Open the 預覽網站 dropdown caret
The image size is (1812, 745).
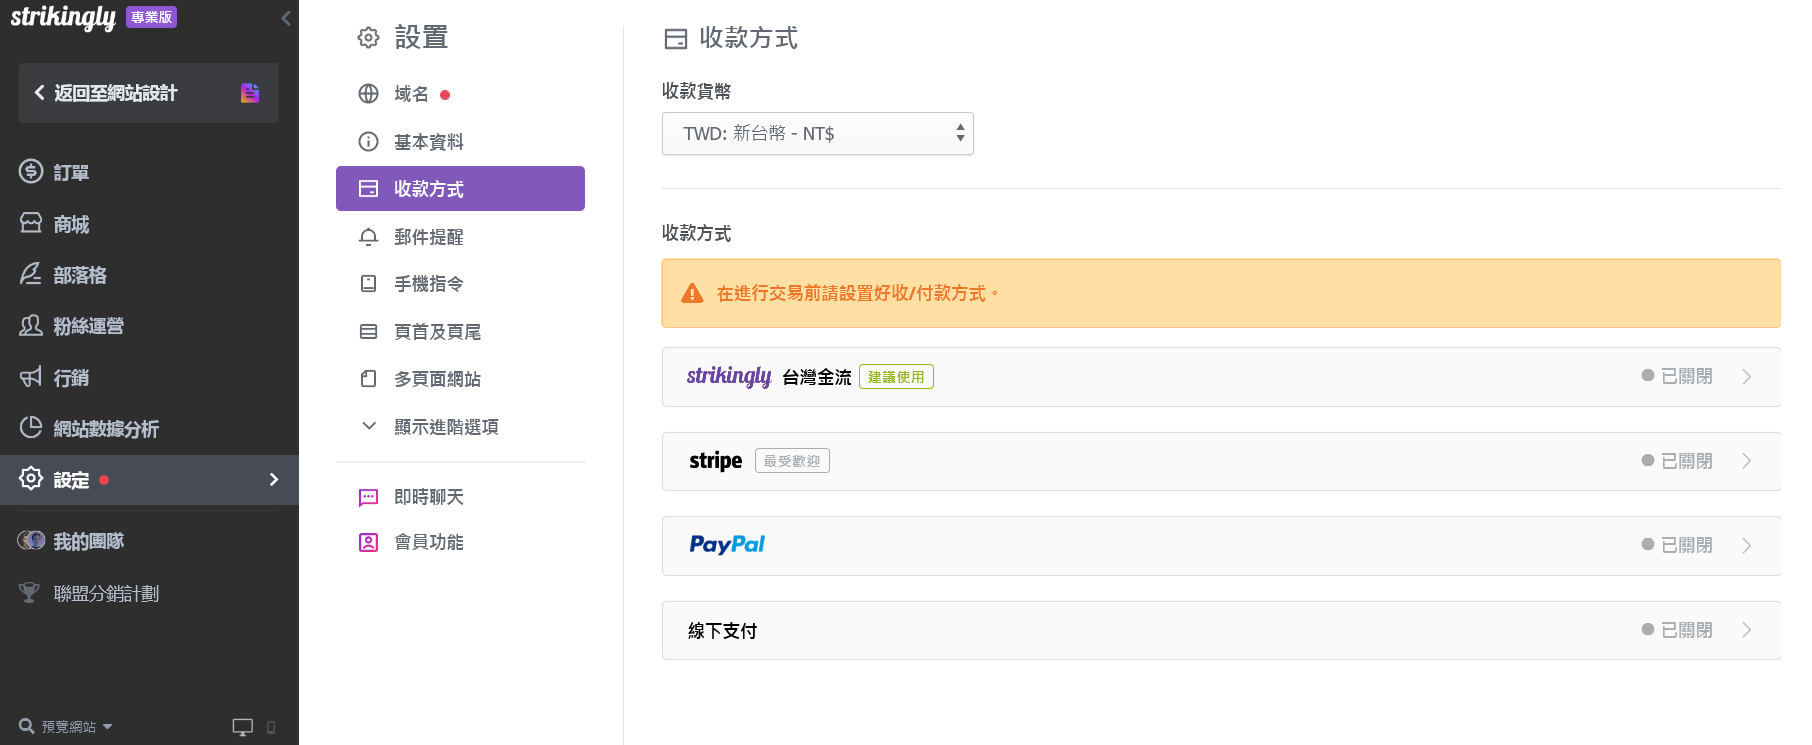pos(107,727)
